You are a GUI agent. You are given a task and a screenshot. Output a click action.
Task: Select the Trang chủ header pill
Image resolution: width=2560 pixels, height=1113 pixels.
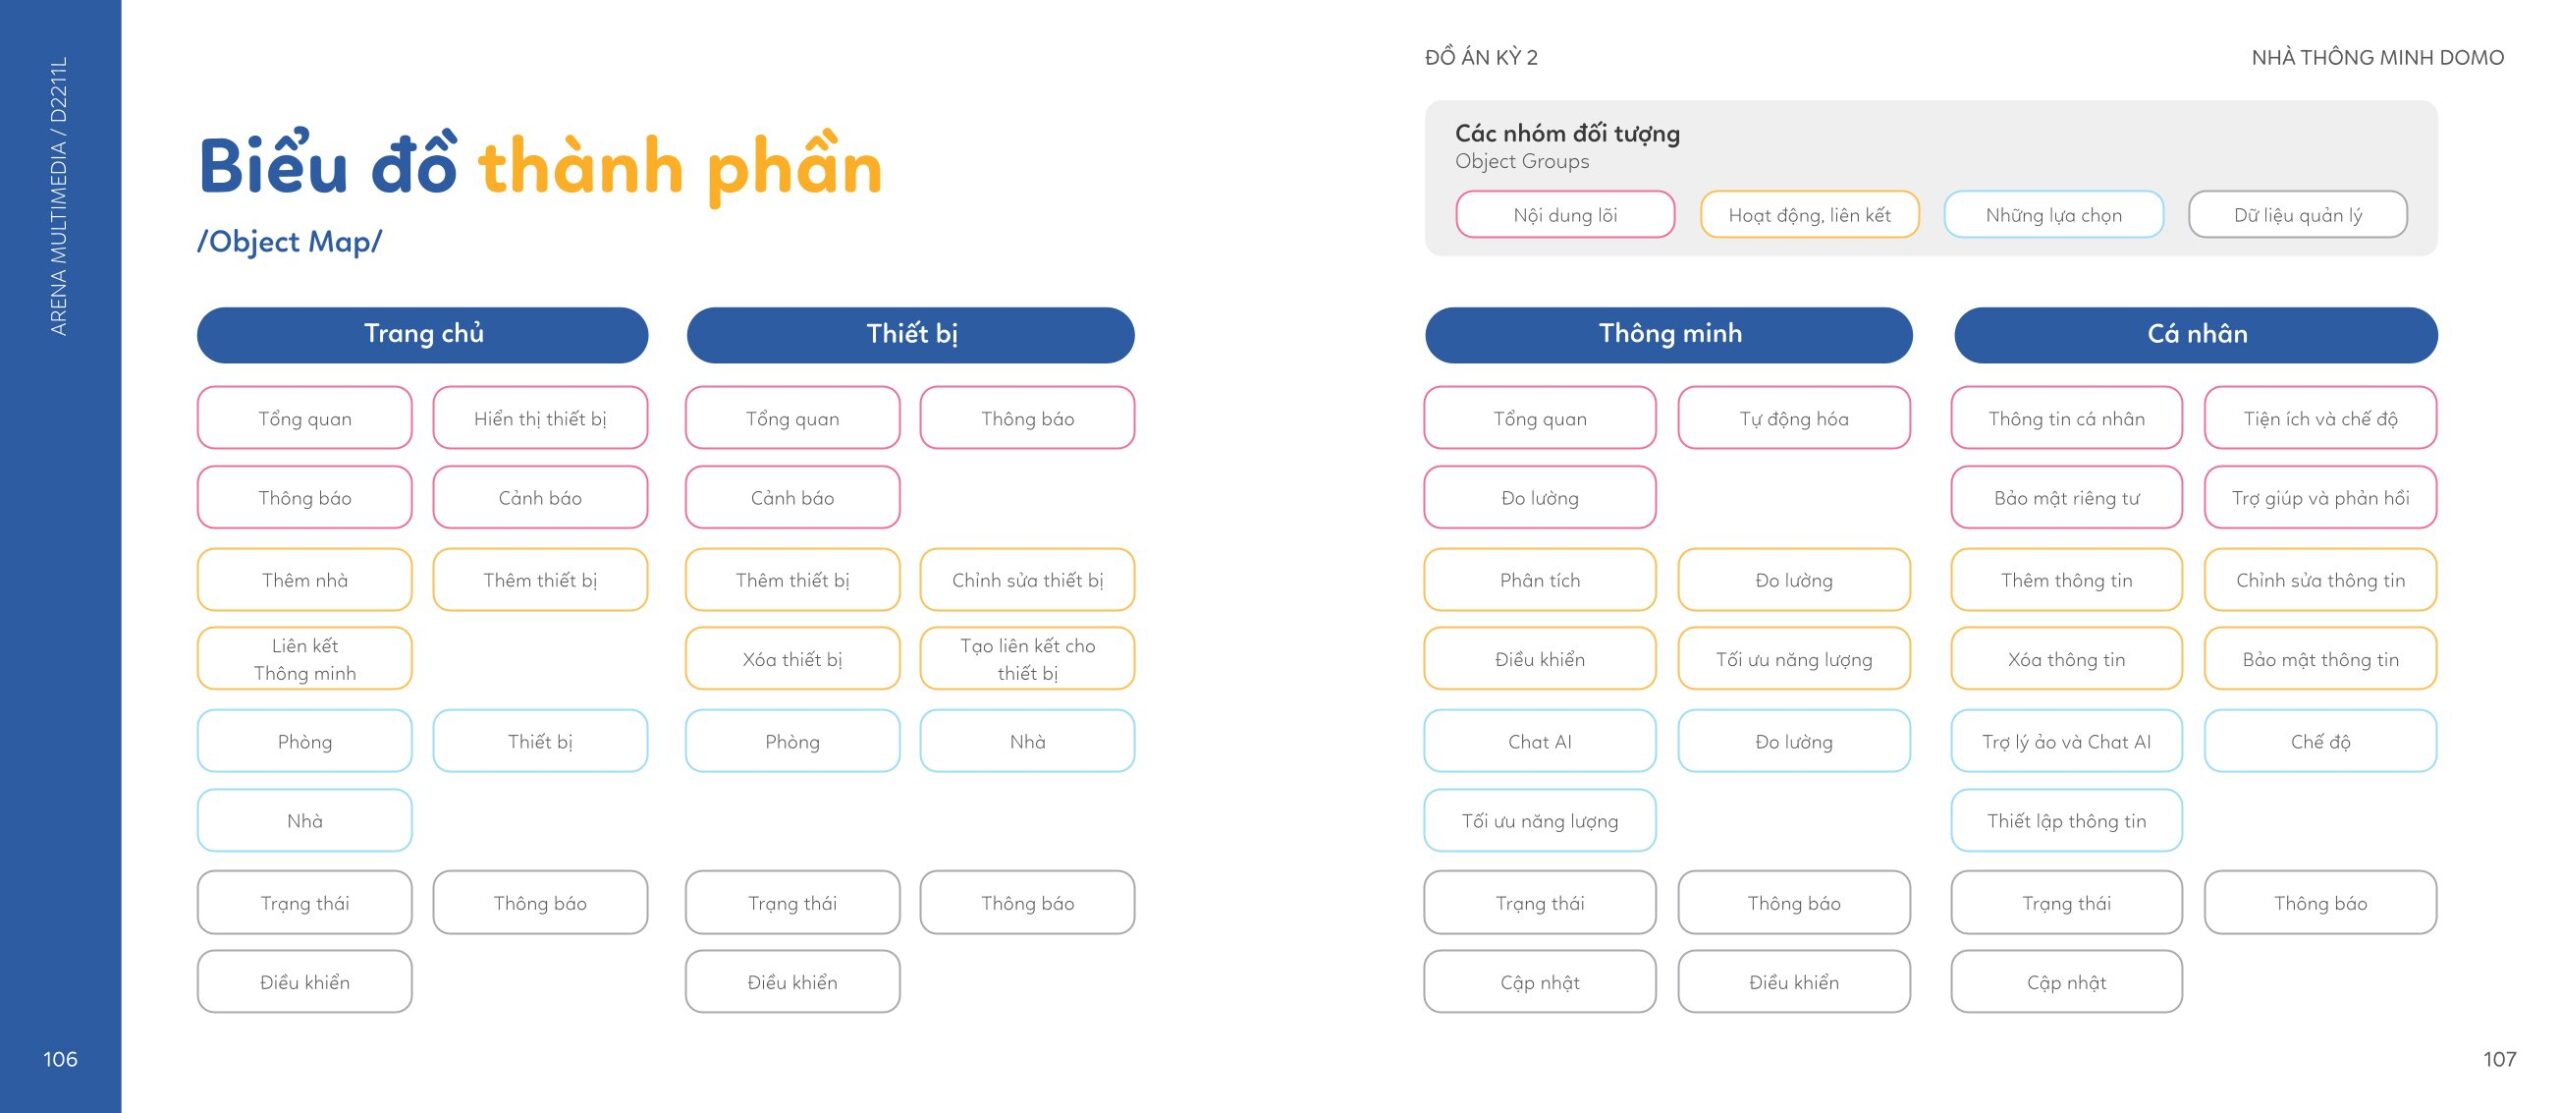pos(422,334)
